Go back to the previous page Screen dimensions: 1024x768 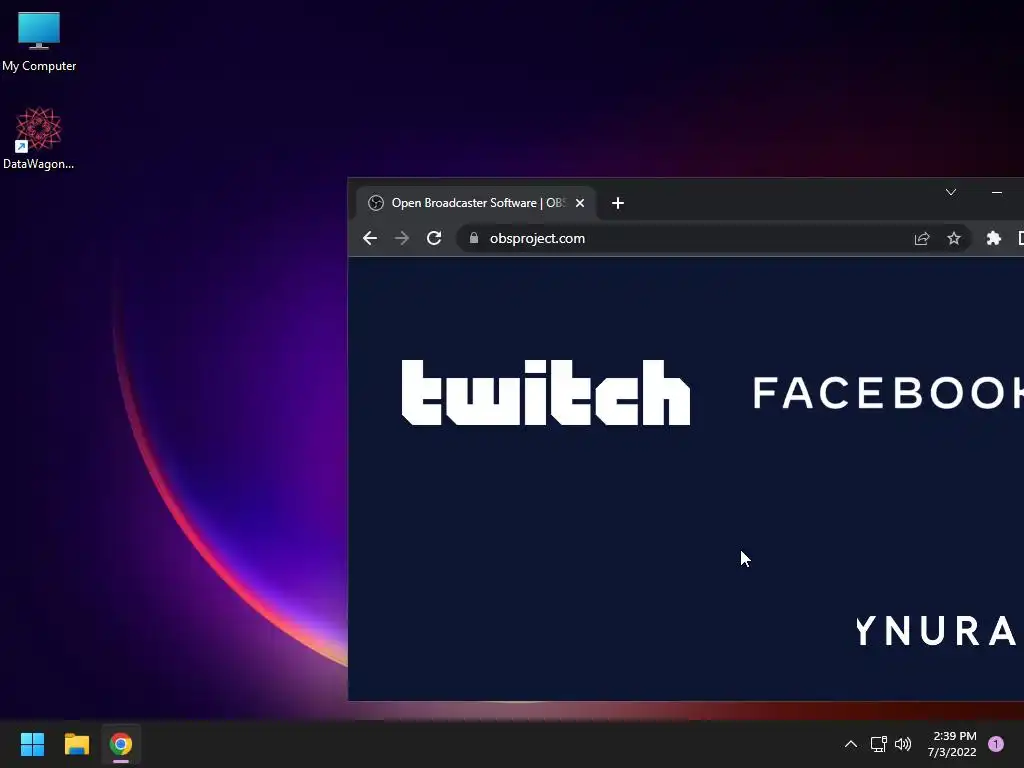point(370,238)
